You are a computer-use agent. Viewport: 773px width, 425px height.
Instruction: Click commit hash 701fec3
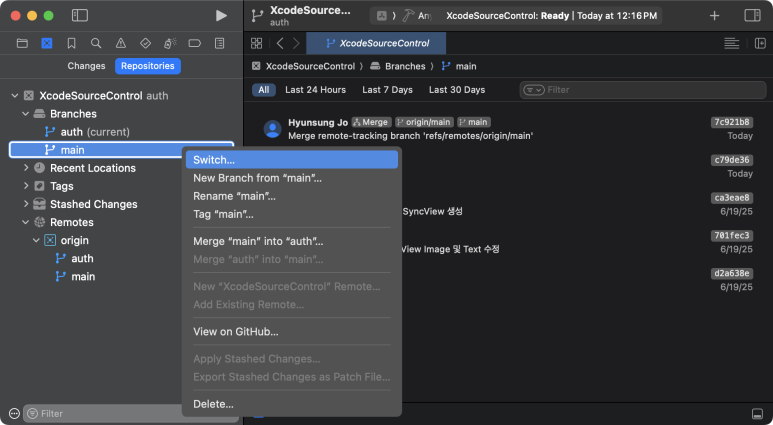[732, 235]
